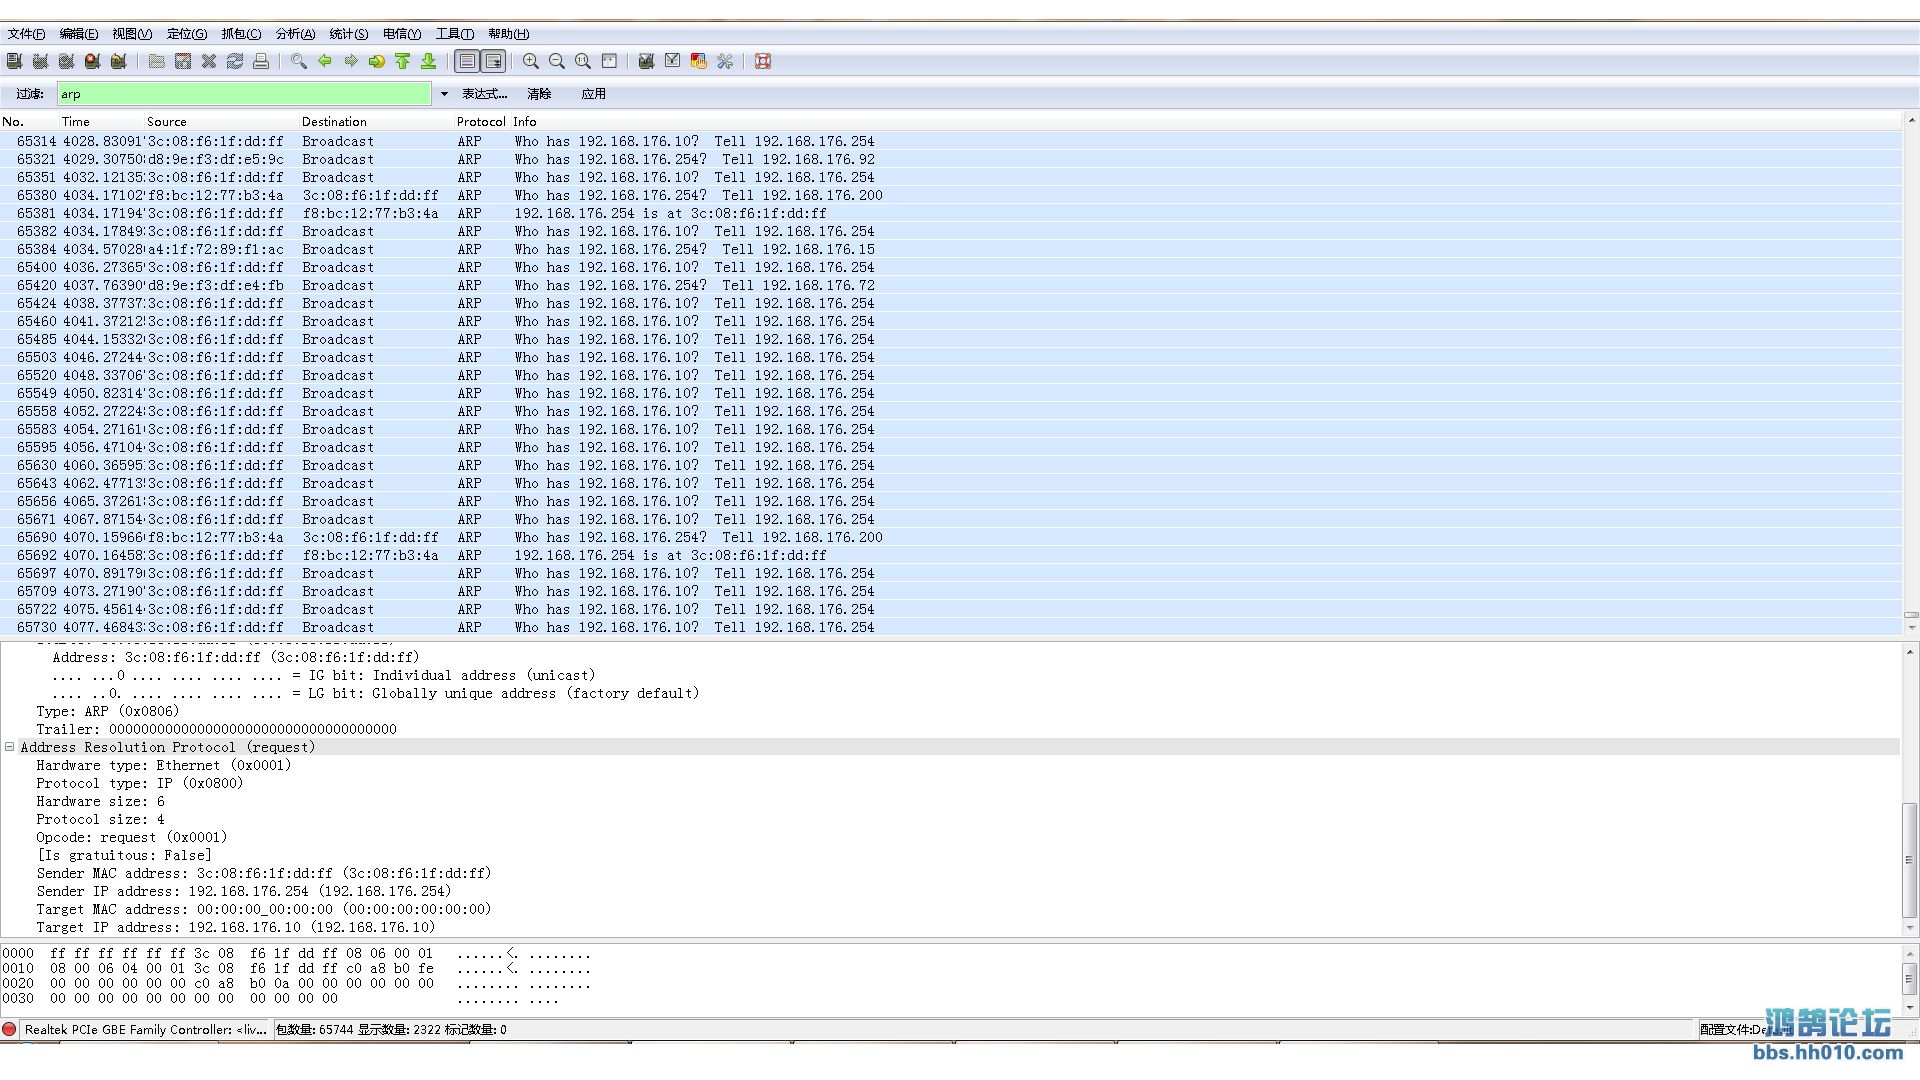Open the 定位(G) menu
This screenshot has height=1080, width=1920.
(187, 34)
